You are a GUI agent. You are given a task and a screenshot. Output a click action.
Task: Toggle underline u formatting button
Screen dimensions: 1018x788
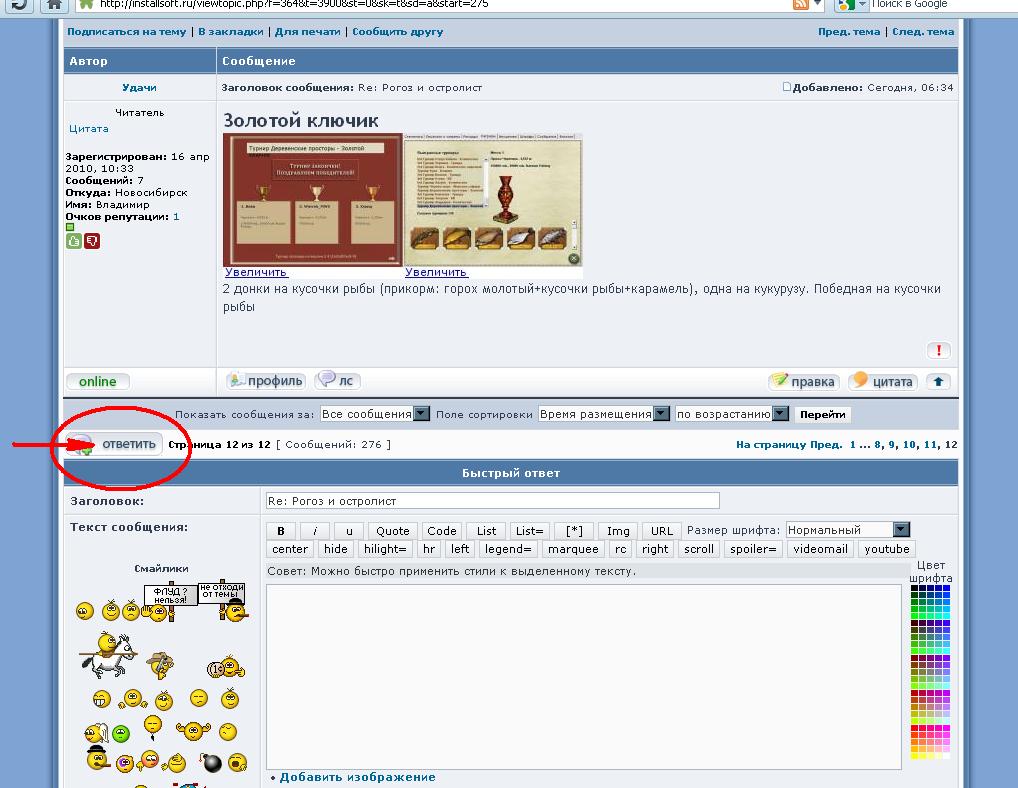349,531
